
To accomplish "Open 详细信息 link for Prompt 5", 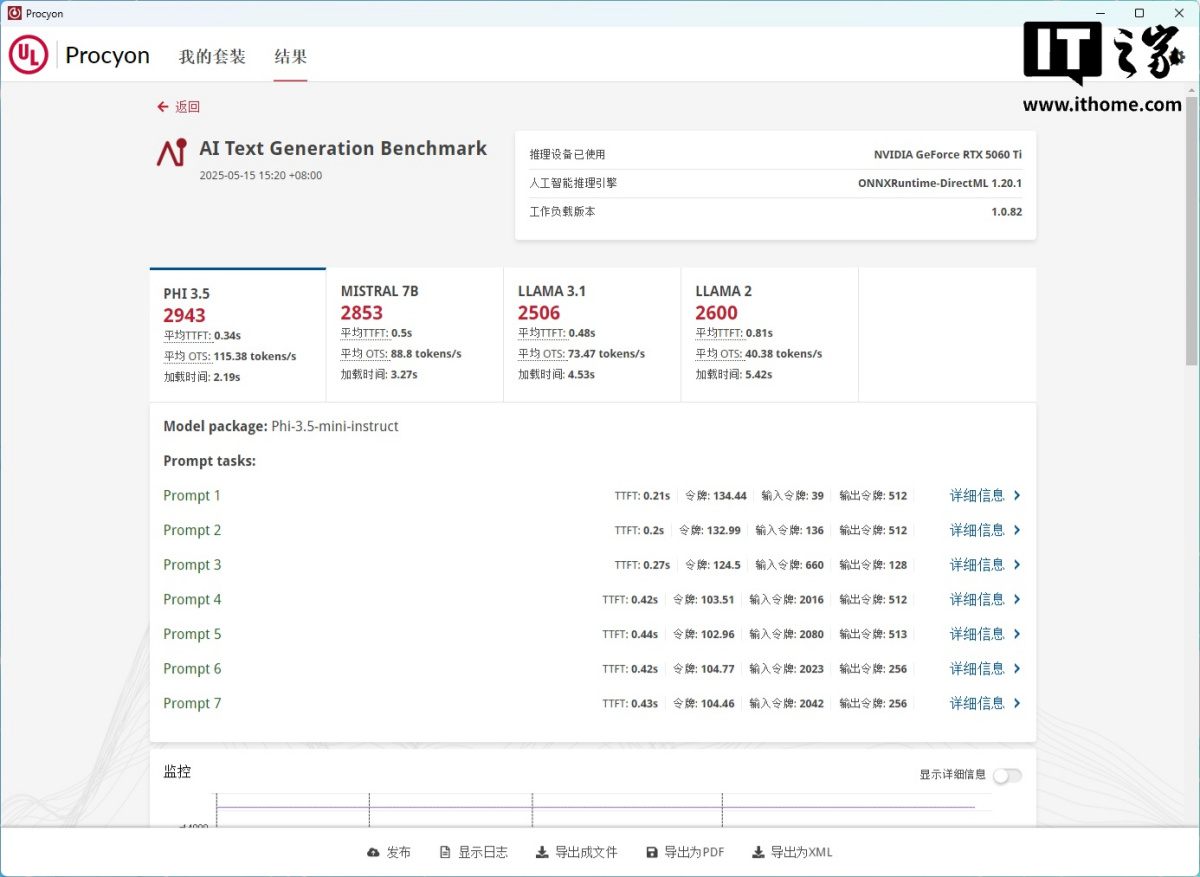I will click(977, 634).
